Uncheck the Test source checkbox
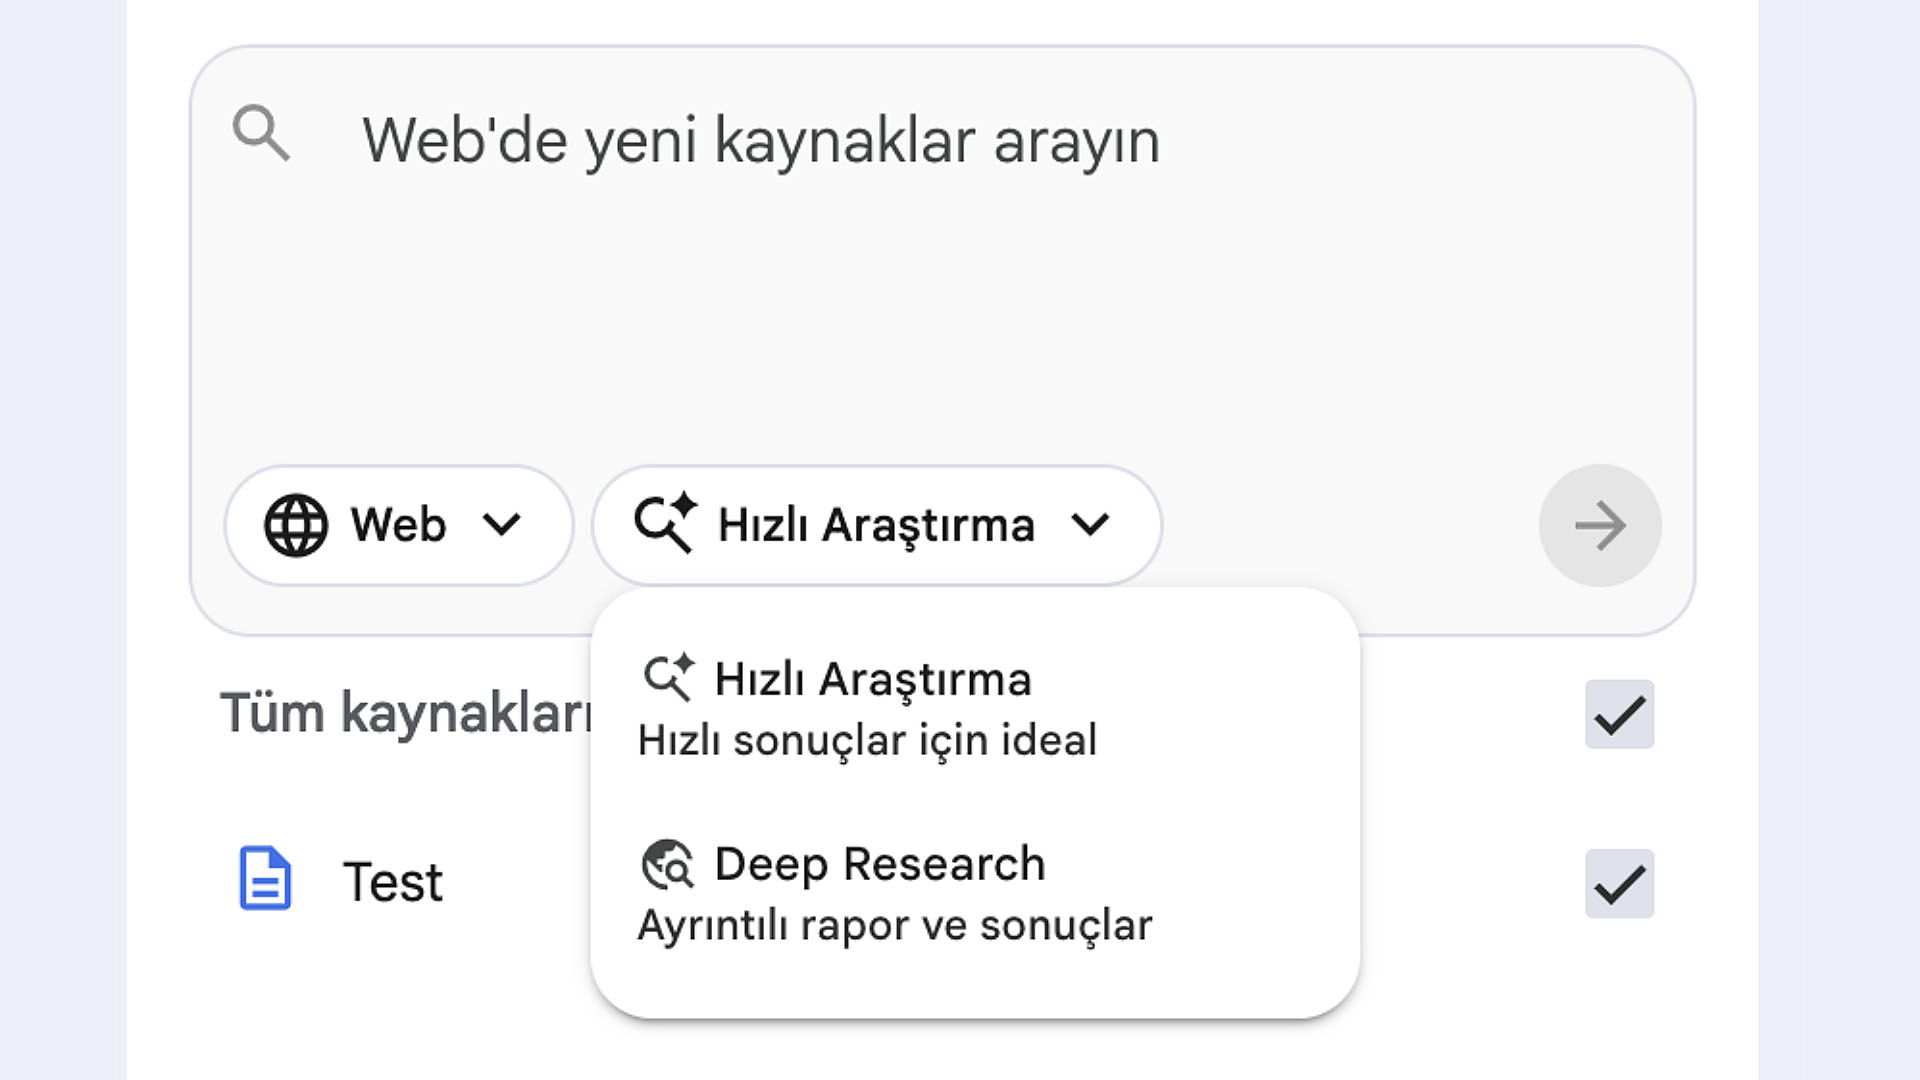1920x1080 pixels. (1619, 884)
